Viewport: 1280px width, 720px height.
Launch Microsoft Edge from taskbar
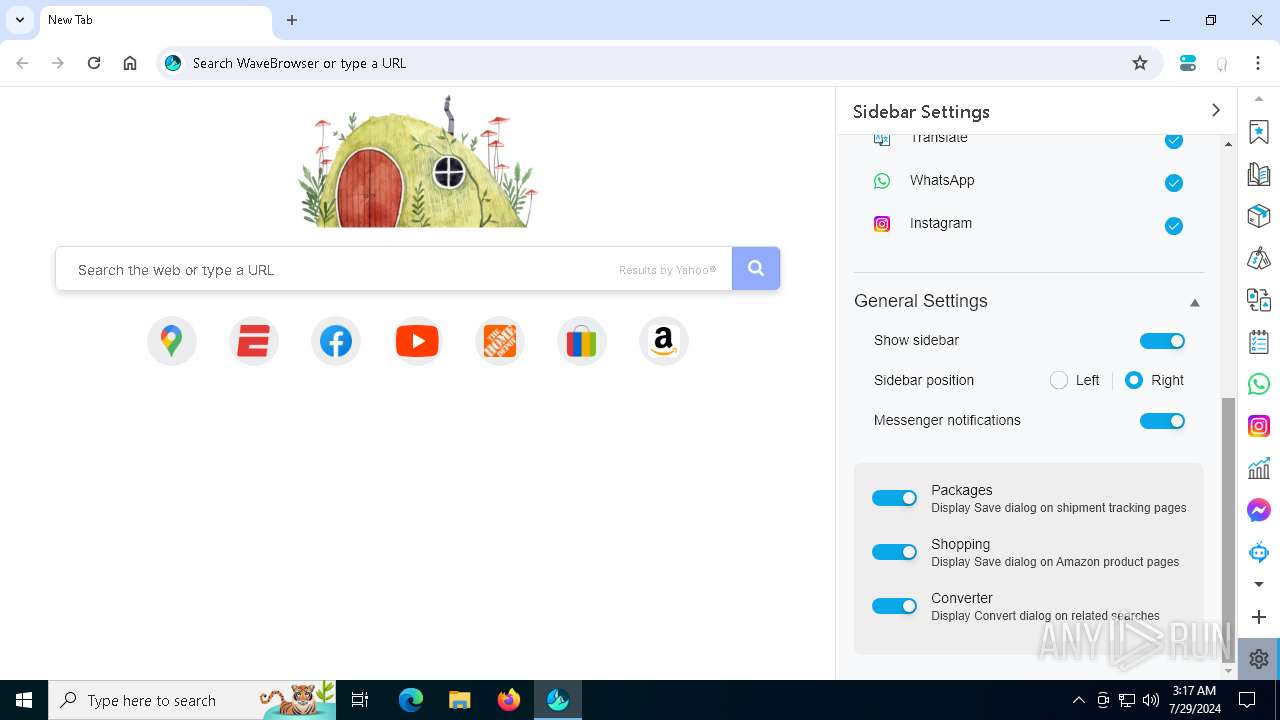coord(411,700)
